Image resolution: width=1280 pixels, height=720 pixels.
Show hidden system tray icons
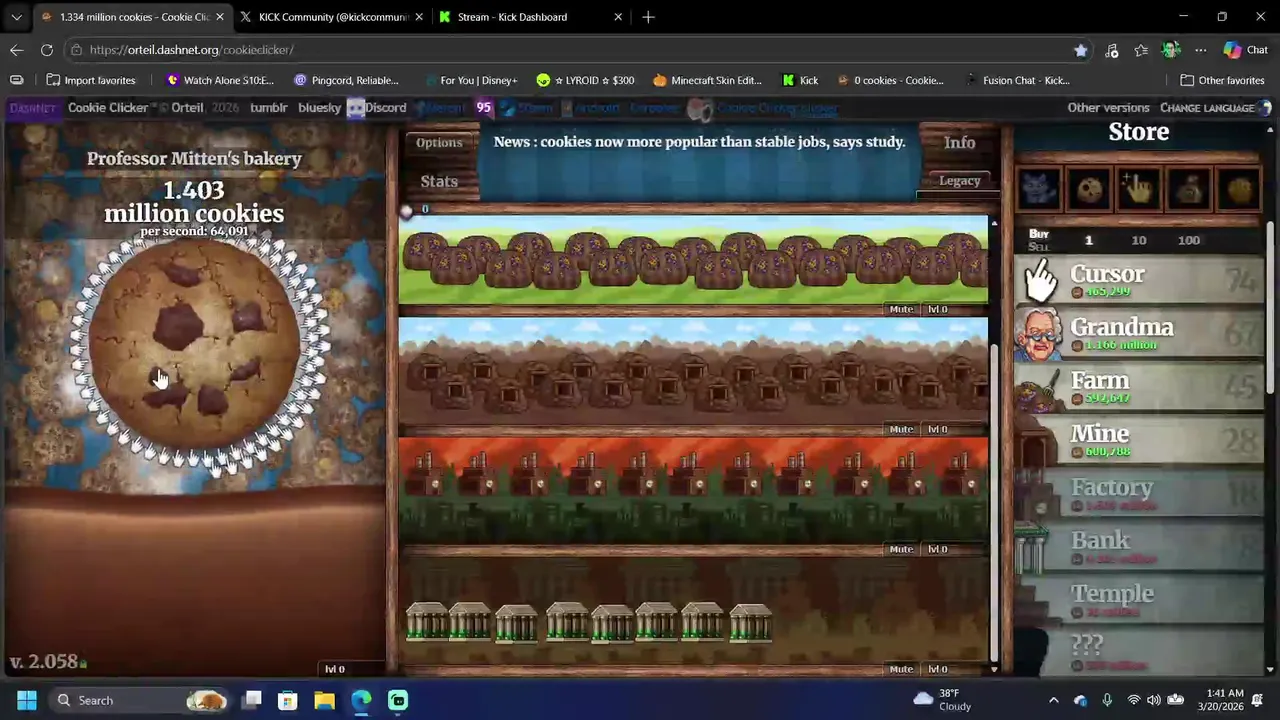coord(1053,700)
